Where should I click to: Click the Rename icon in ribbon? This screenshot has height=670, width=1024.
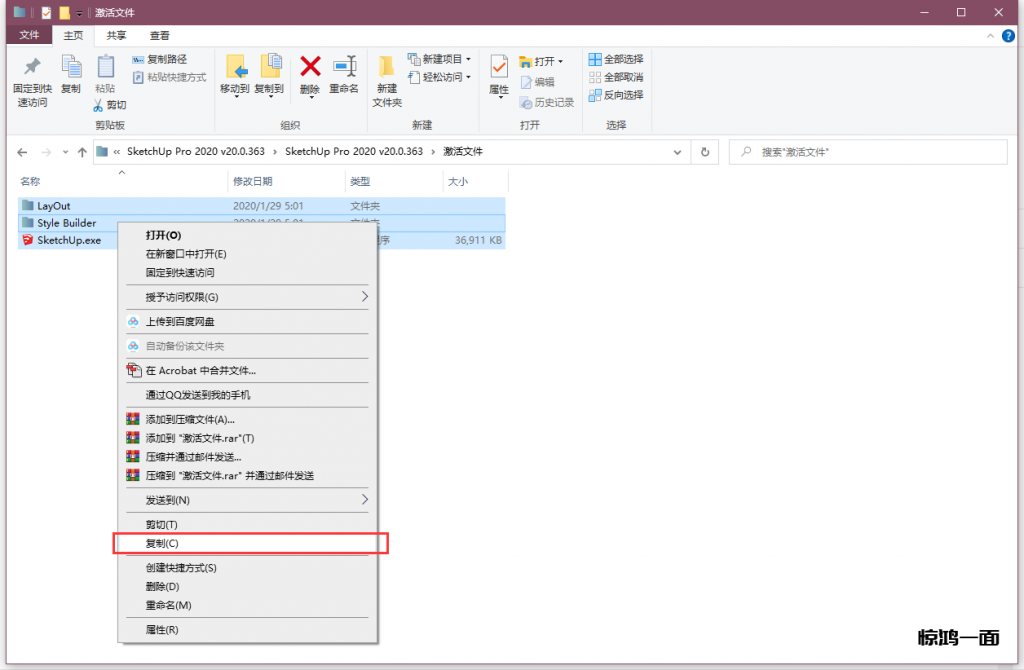(x=344, y=67)
